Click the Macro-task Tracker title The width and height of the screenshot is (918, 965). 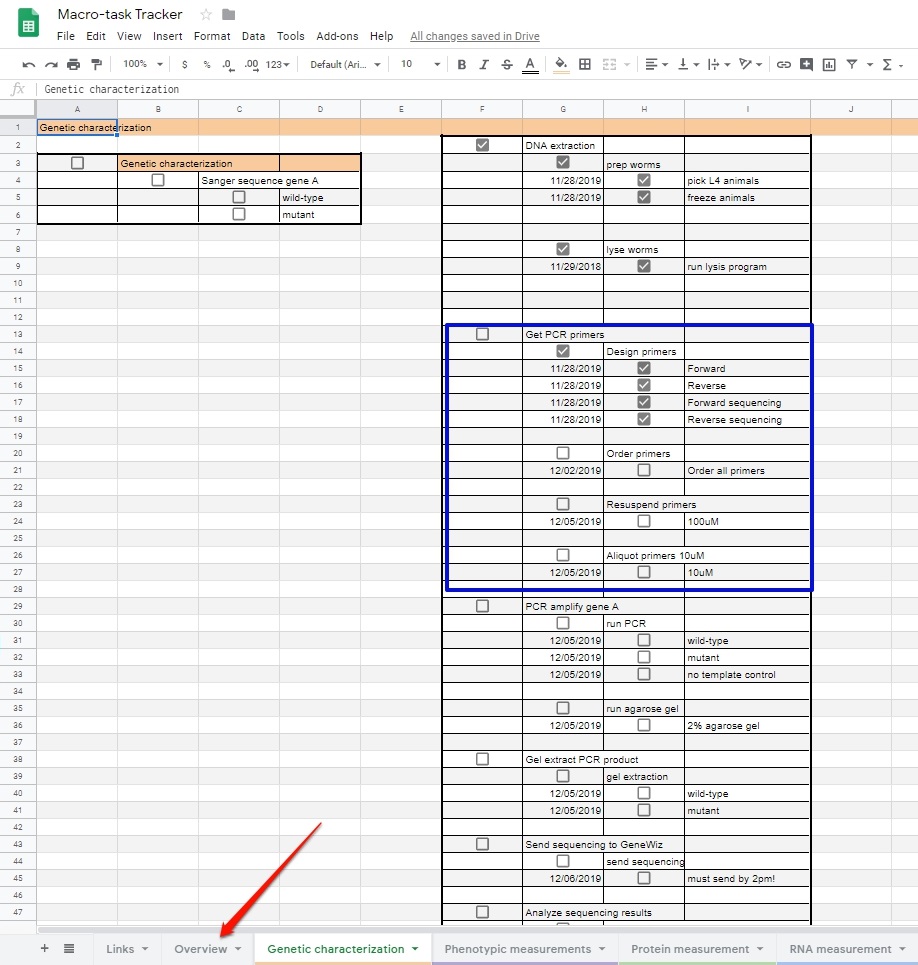tap(120, 14)
